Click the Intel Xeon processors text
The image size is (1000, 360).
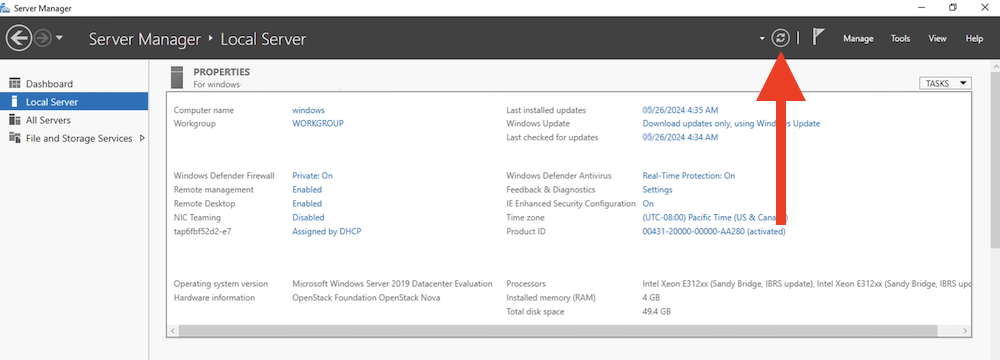click(807, 283)
